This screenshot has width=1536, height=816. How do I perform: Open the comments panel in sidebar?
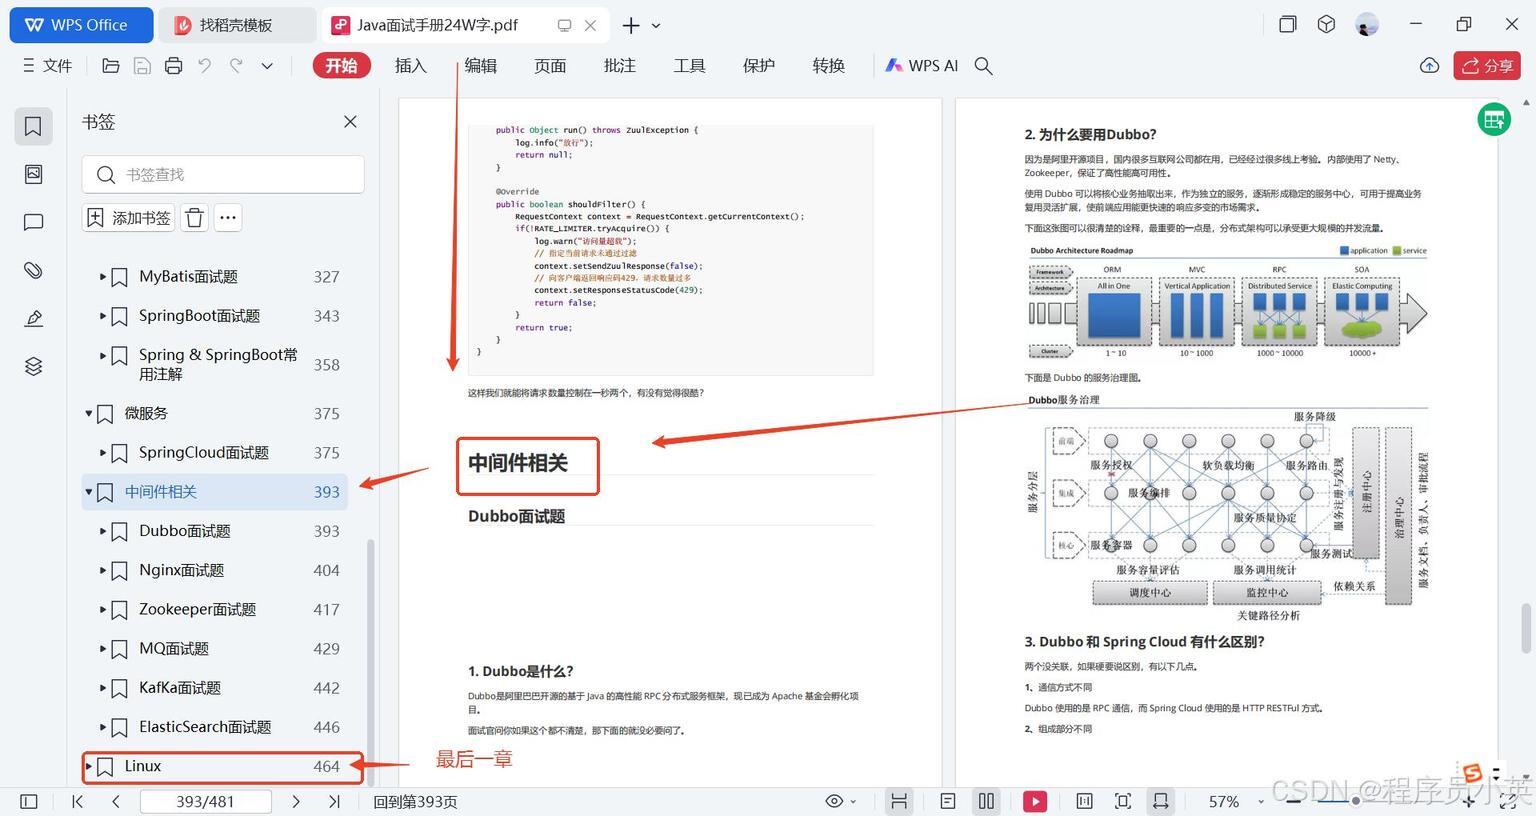click(x=33, y=222)
